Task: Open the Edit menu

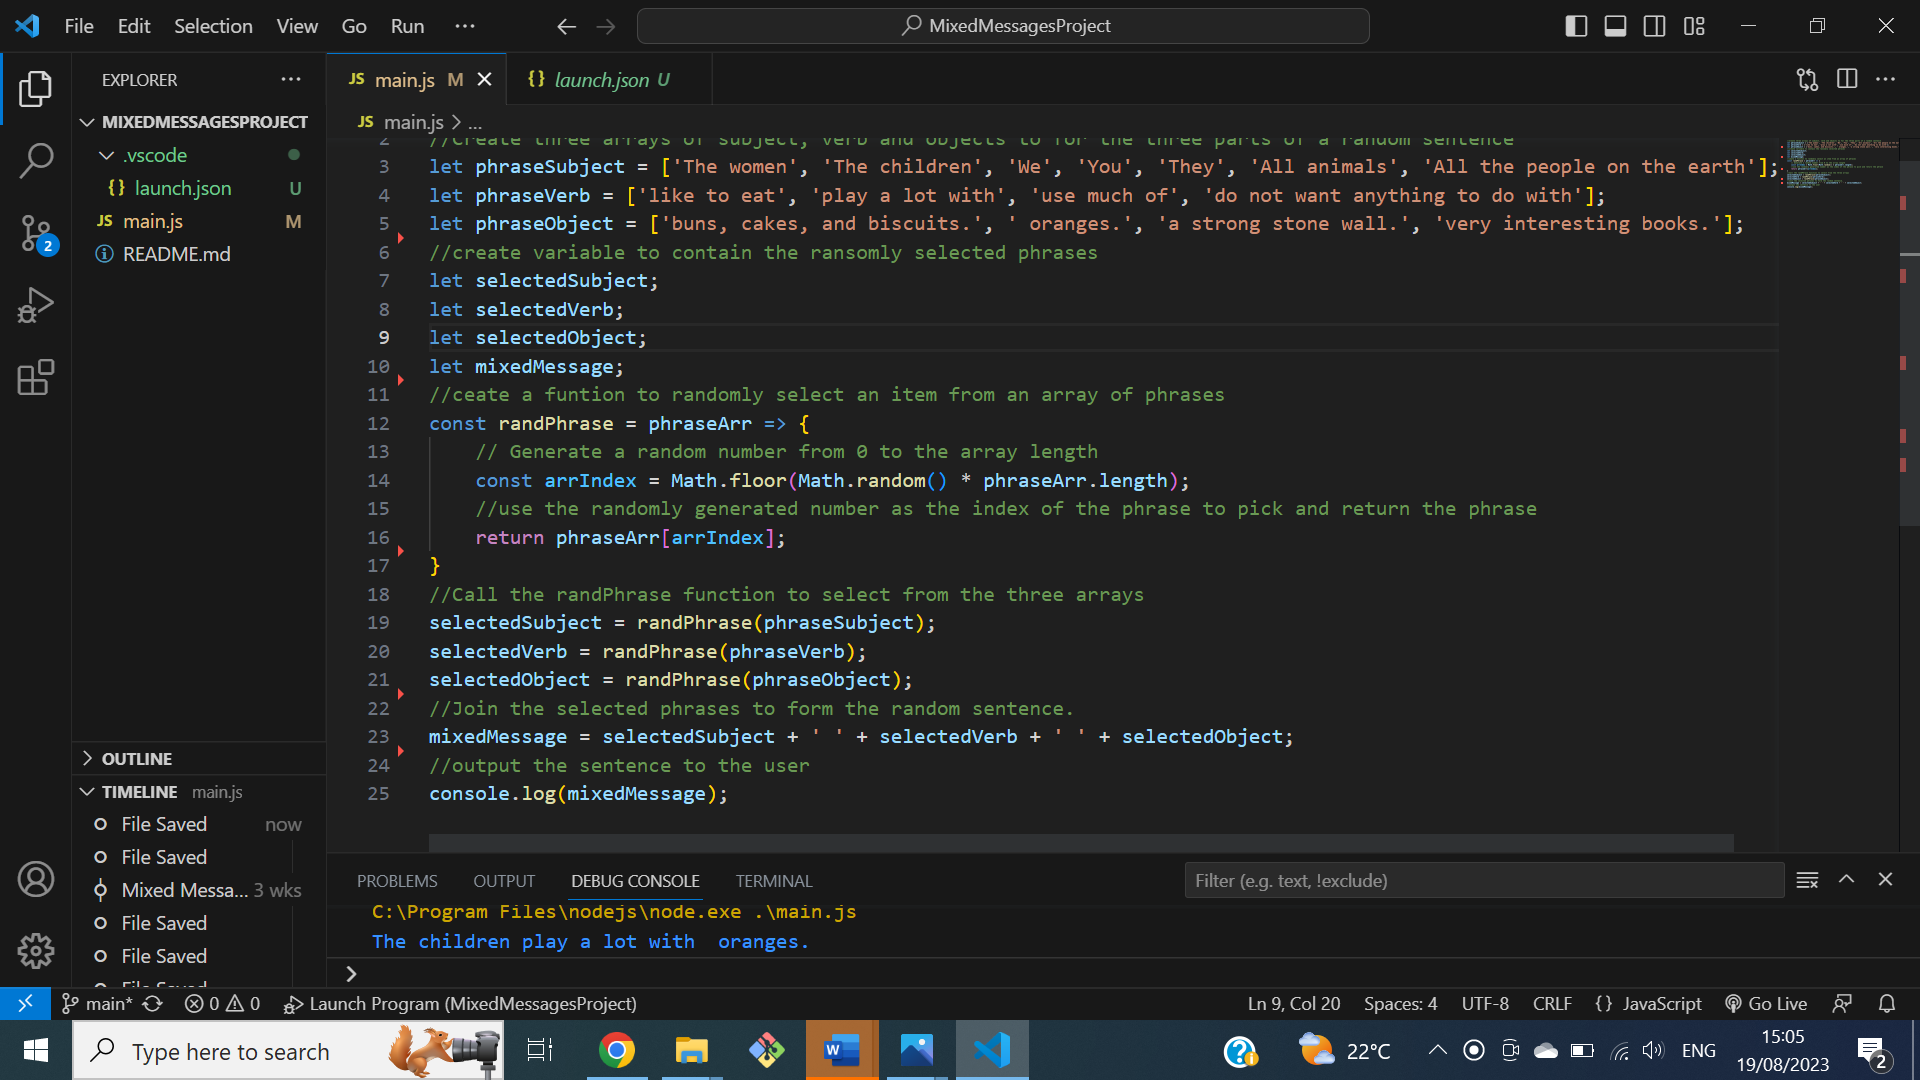Action: pyautogui.click(x=134, y=26)
